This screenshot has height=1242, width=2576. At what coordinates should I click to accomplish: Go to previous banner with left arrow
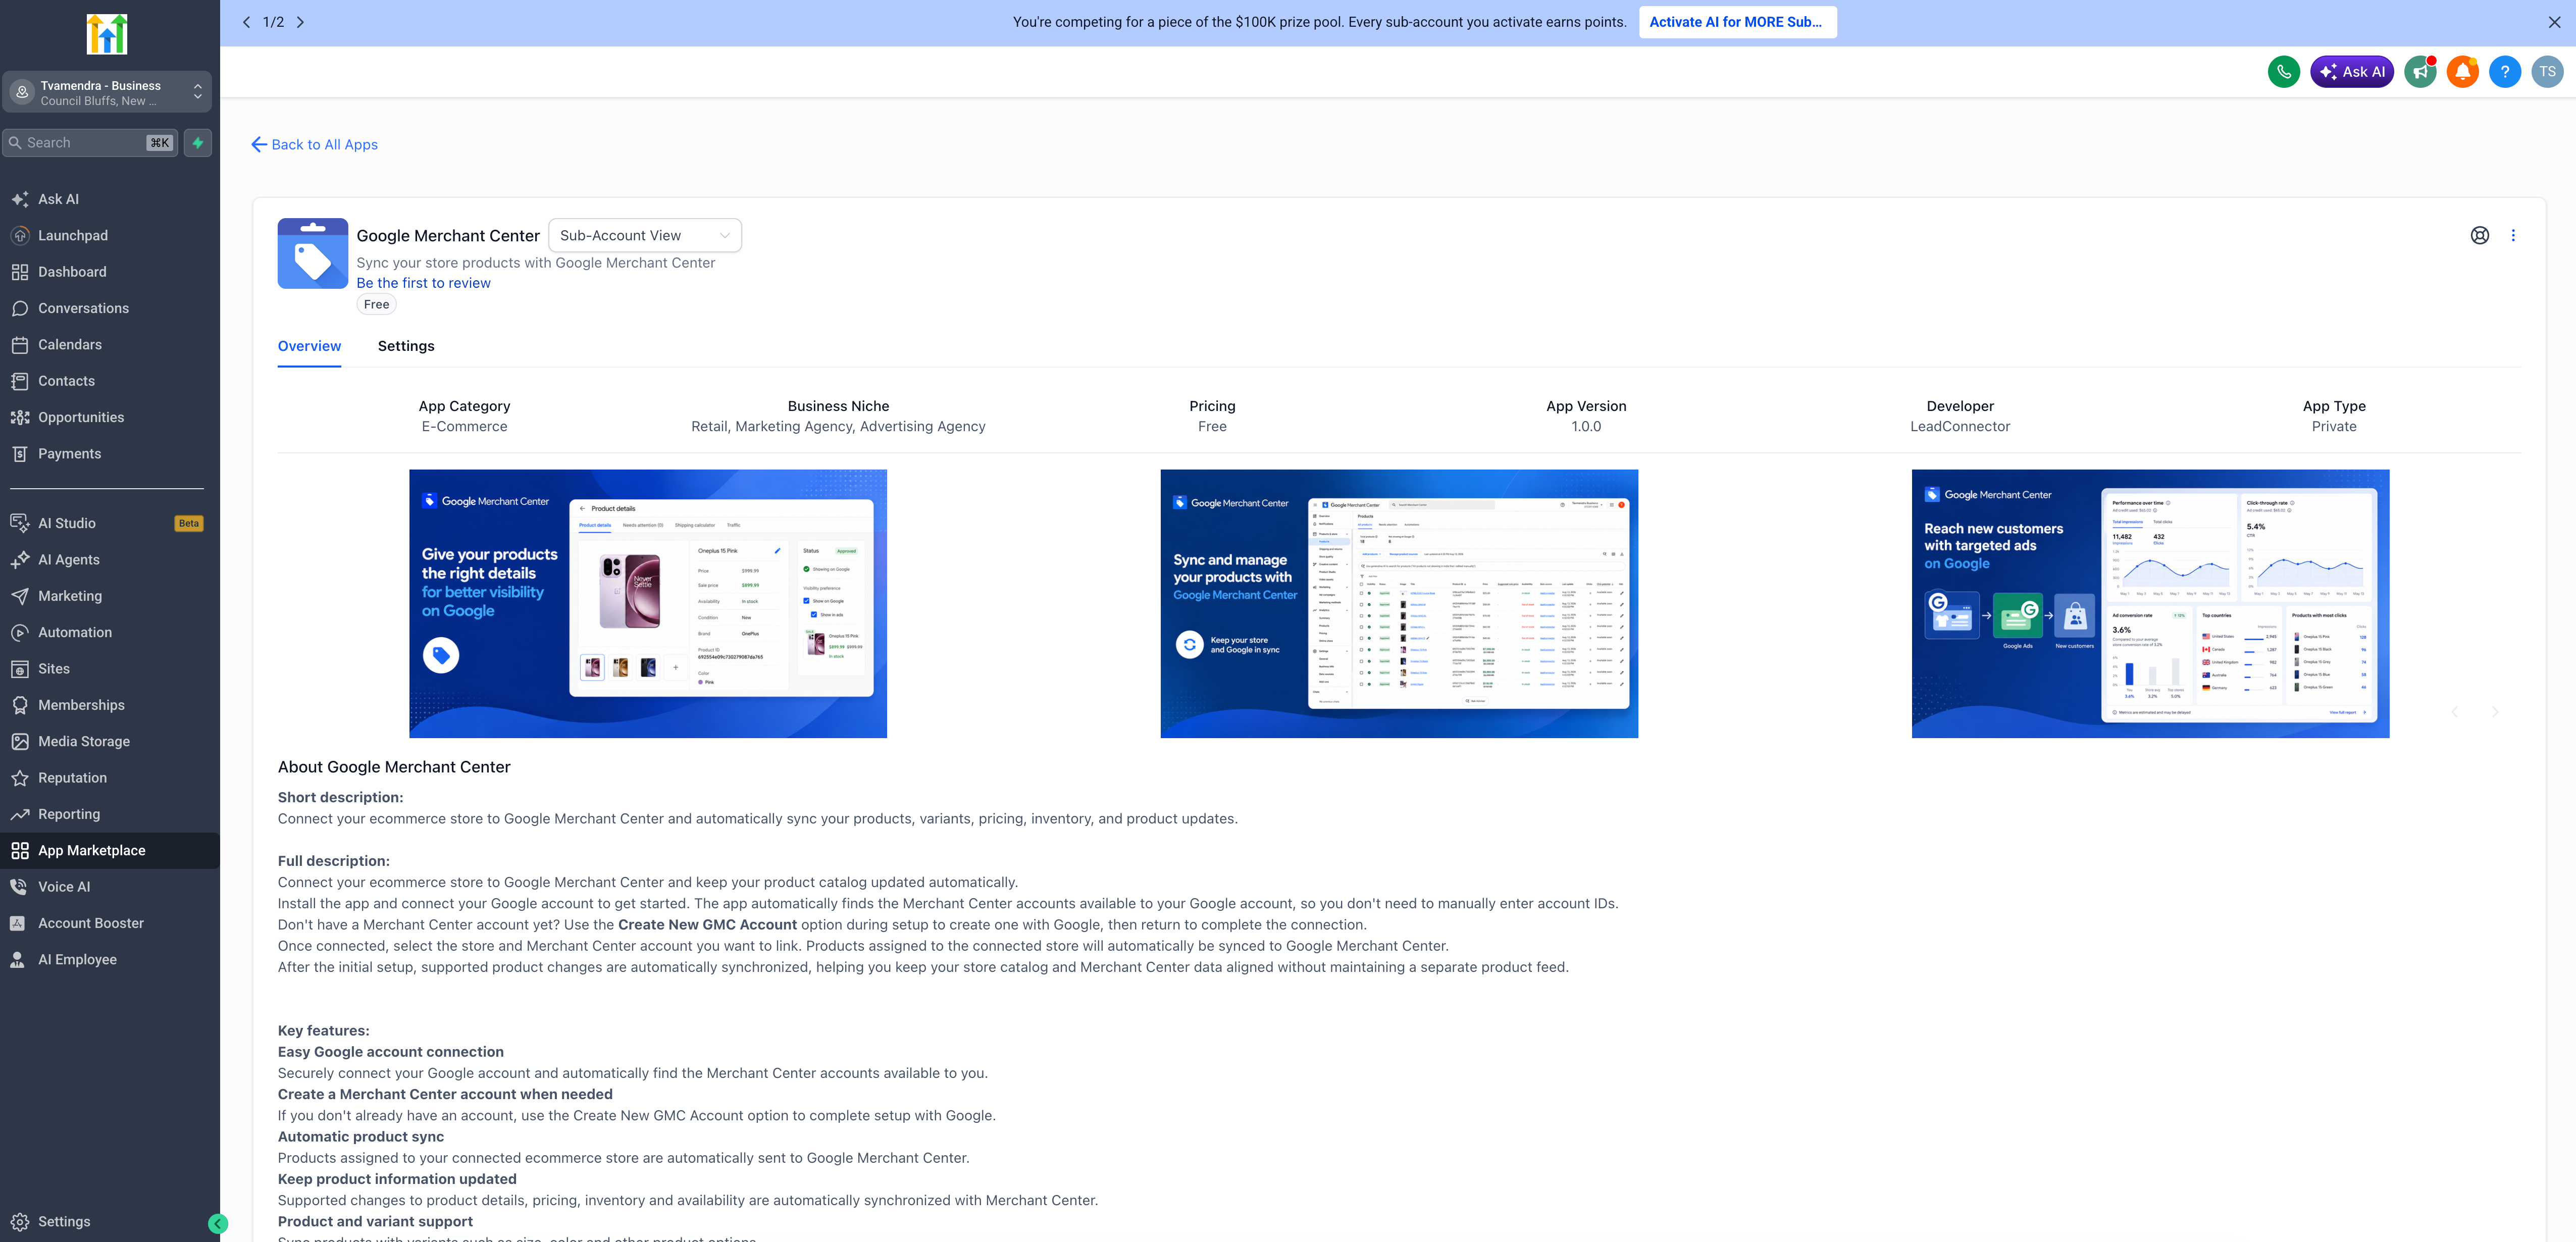tap(247, 22)
